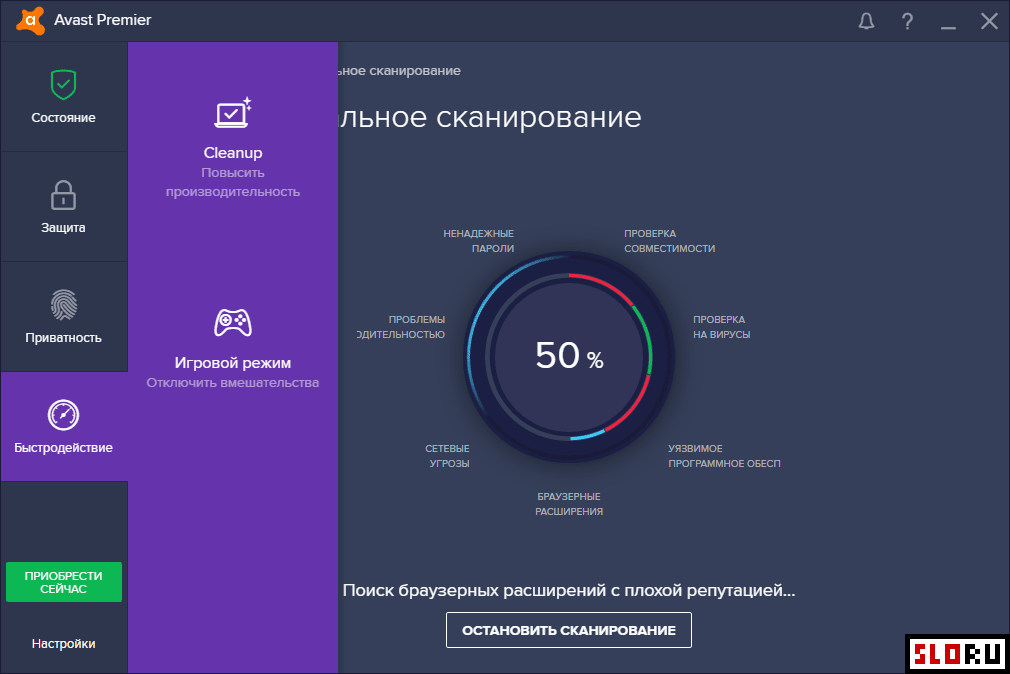Open help via the question mark icon
The width and height of the screenshot is (1010, 674).
[907, 21]
